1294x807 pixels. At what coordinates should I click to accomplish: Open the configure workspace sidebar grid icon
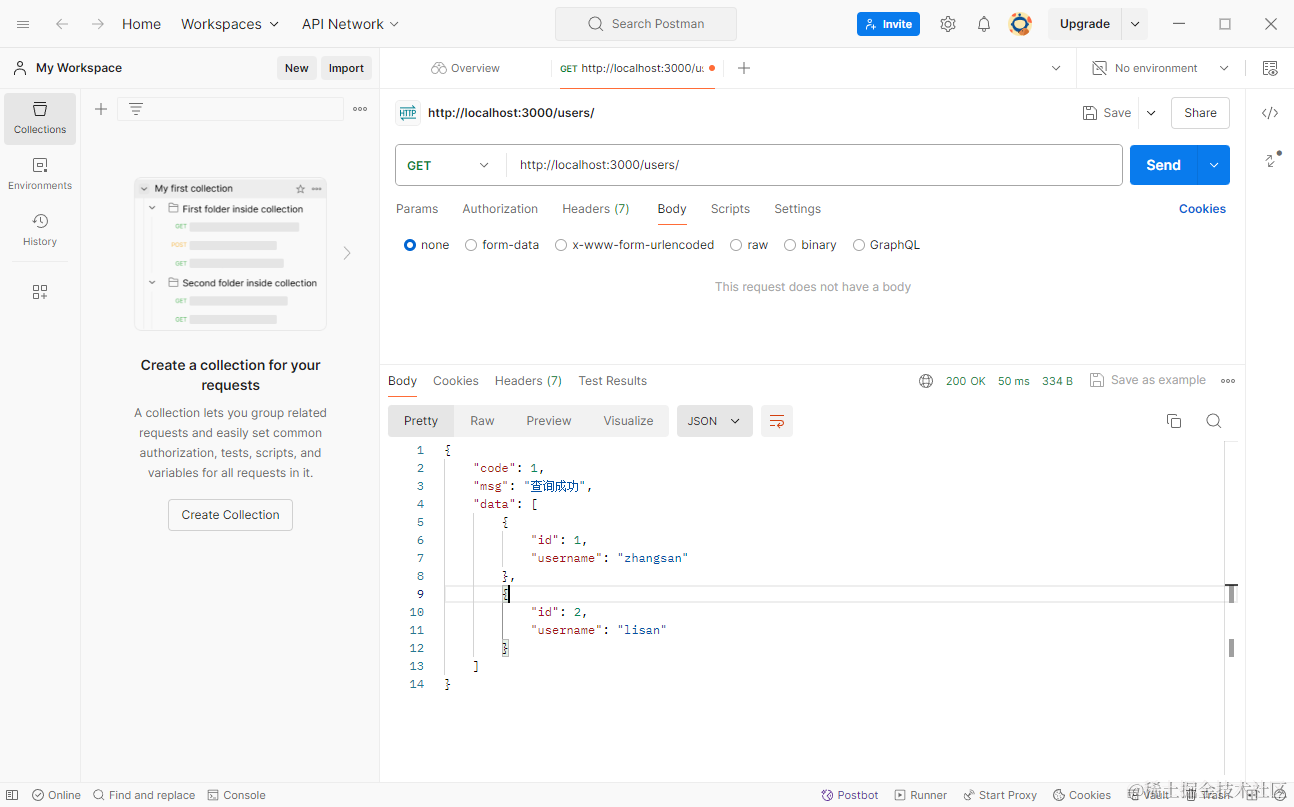click(40, 292)
